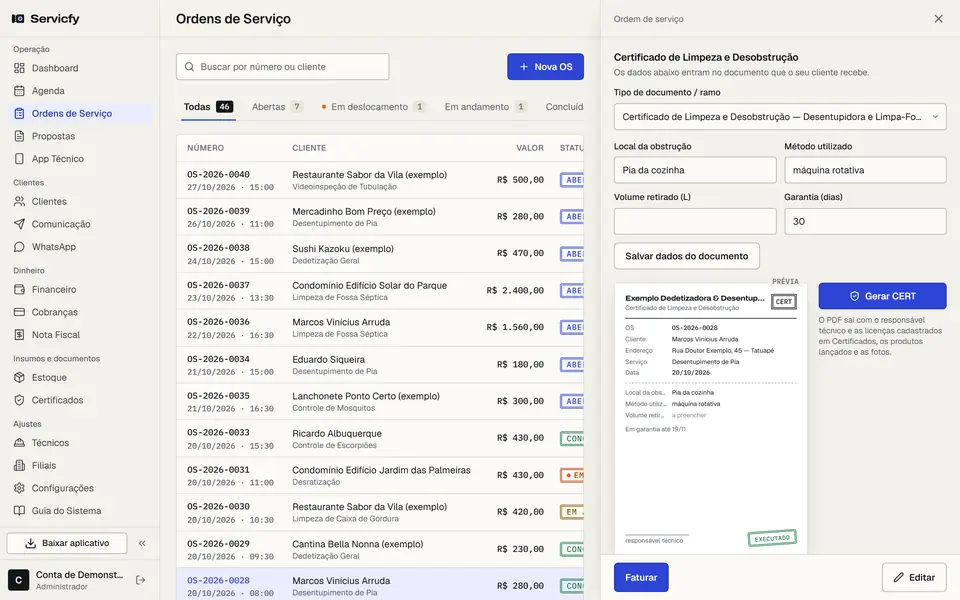Click the Agenda calendar icon
The width and height of the screenshot is (960, 600).
[x=19, y=91]
